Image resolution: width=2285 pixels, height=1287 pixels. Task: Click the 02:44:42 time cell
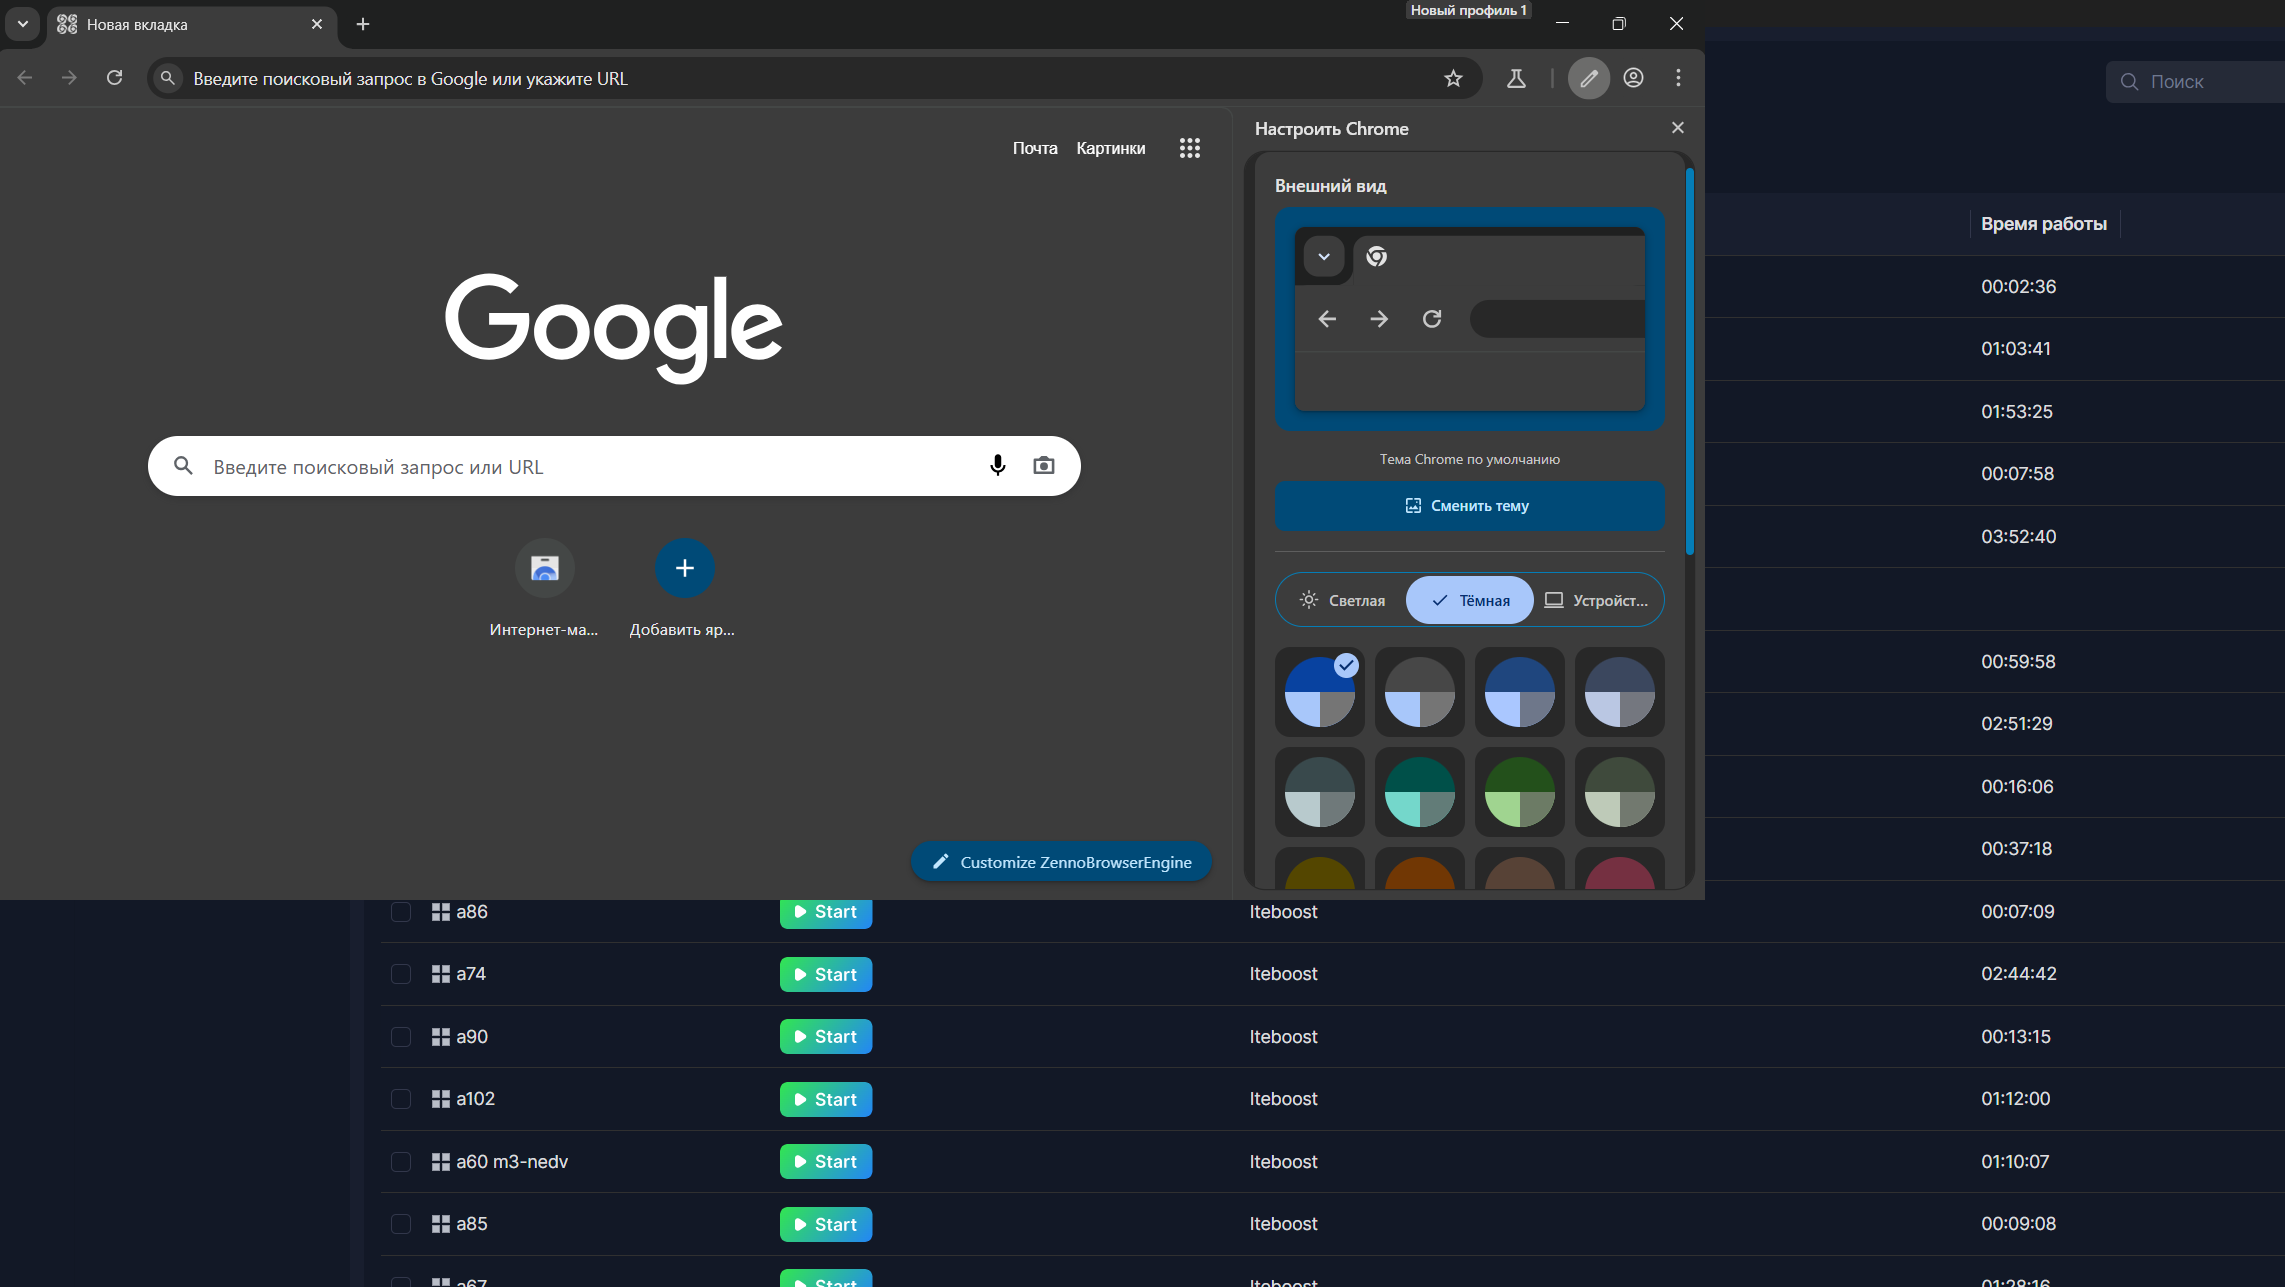pos(2018,974)
